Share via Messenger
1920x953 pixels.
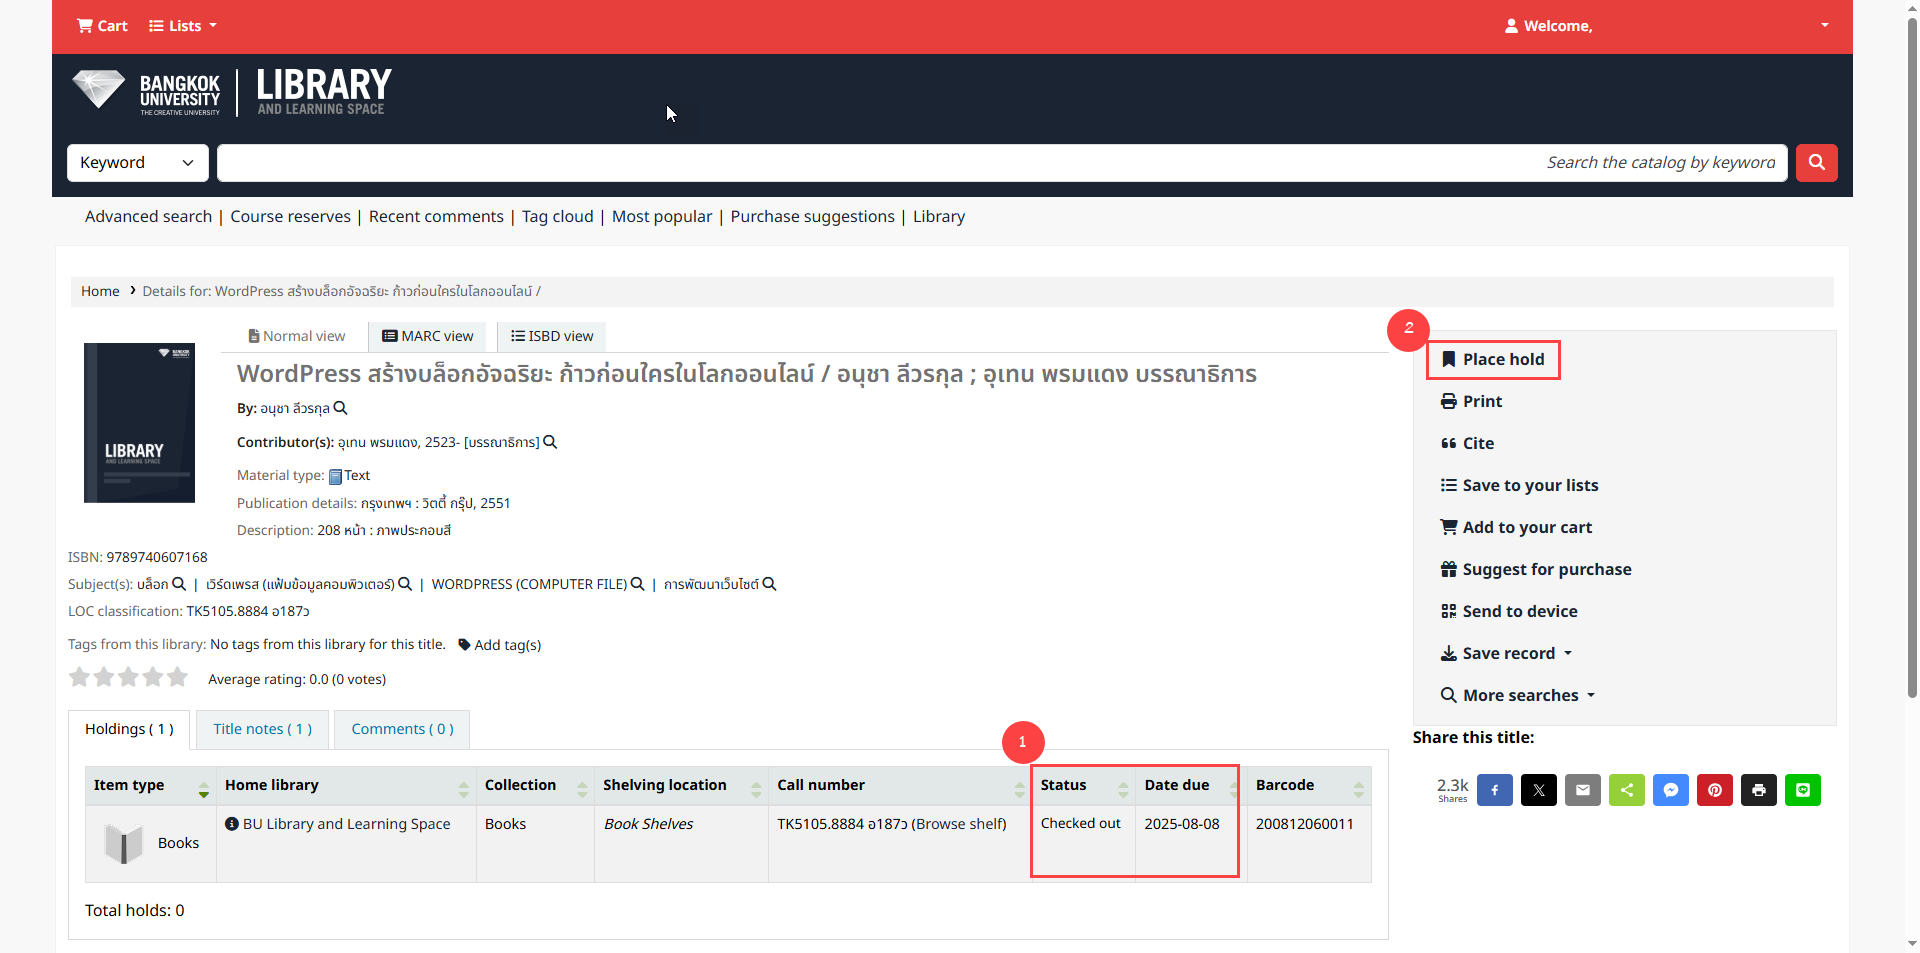(1671, 790)
